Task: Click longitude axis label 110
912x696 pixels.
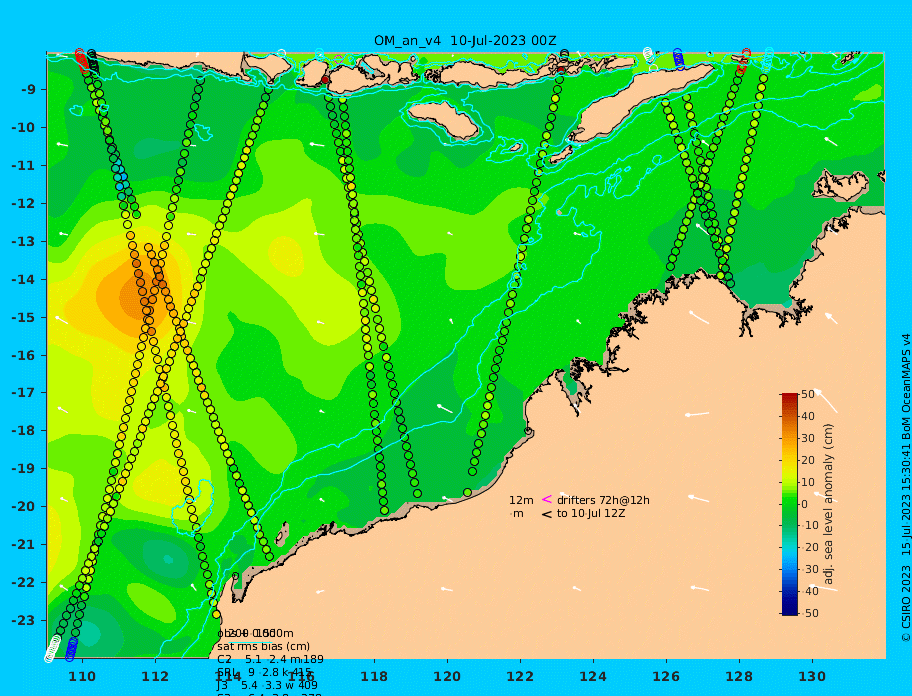Action: (83, 676)
